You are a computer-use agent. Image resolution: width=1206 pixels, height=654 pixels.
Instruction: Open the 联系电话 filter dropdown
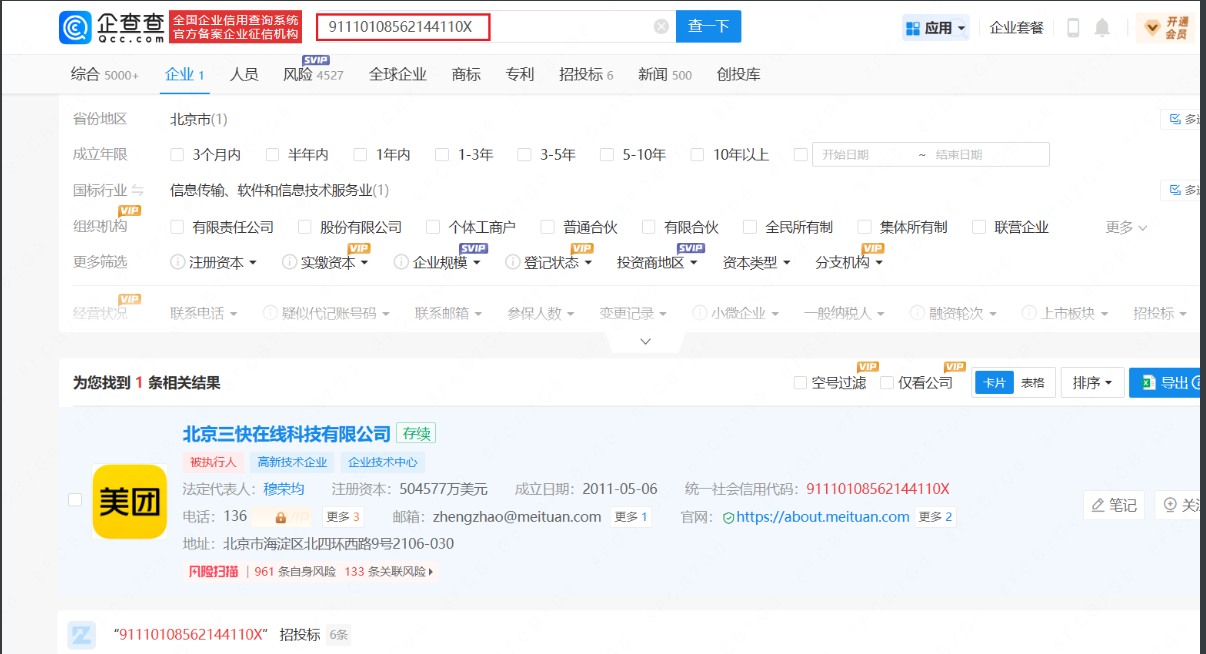[x=204, y=313]
